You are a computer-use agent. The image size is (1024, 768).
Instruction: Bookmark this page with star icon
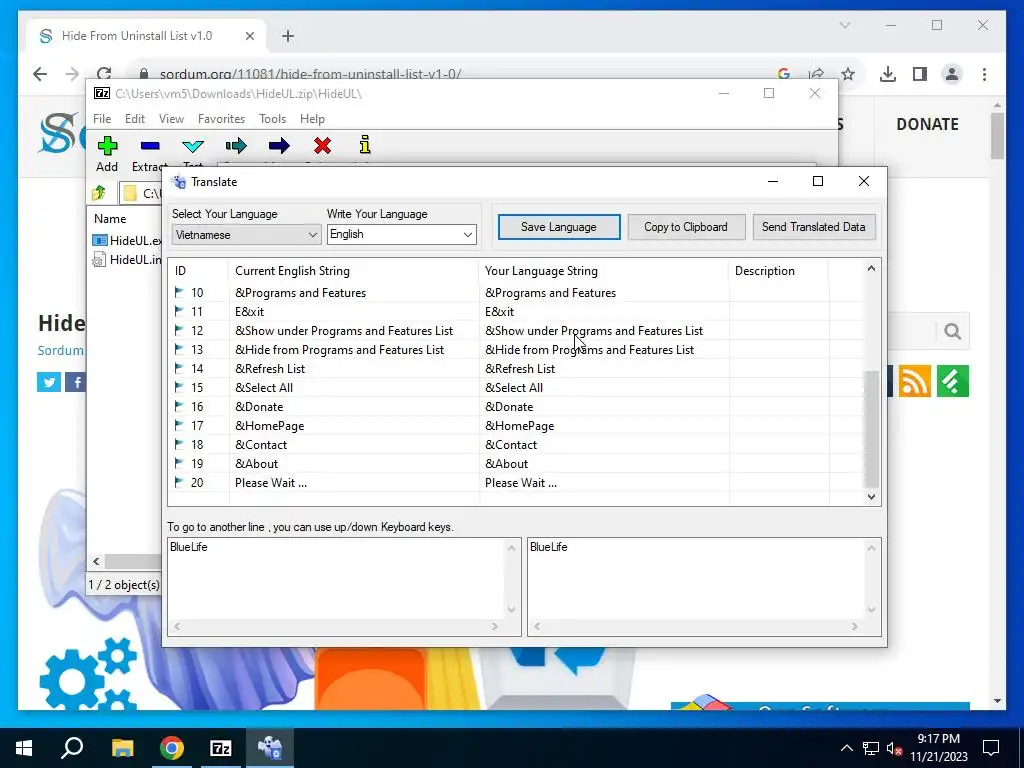[848, 74]
